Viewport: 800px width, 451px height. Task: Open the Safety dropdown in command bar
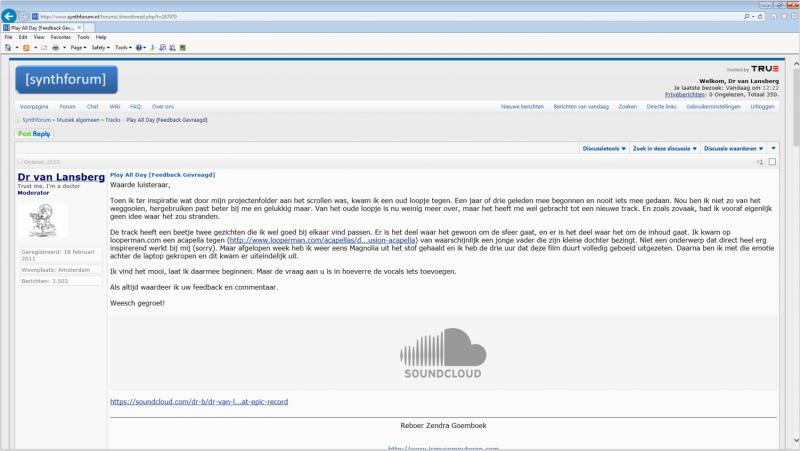point(101,47)
